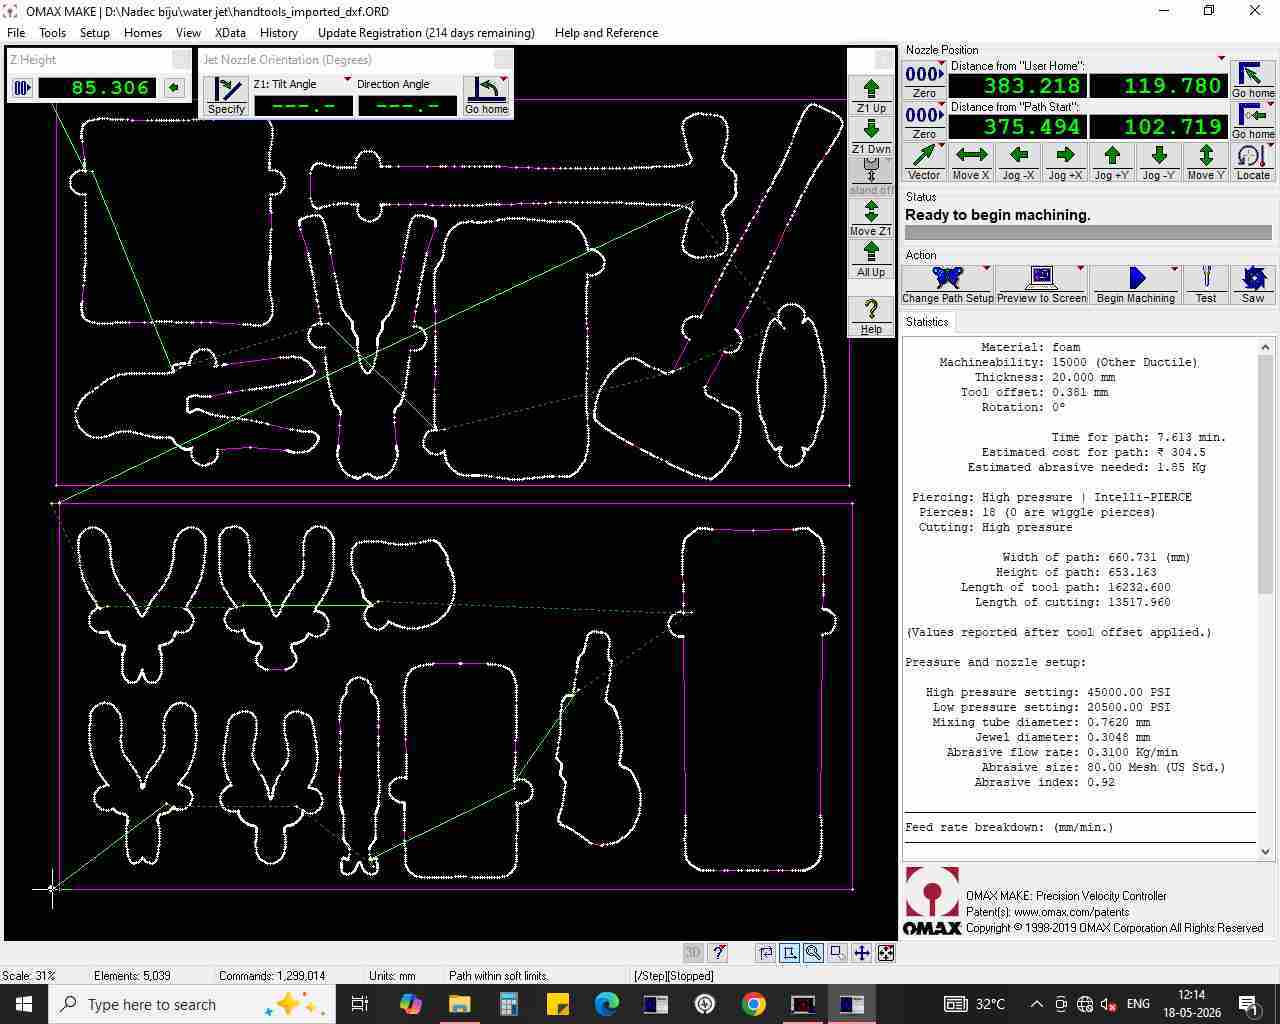
Task: Click the Move X button
Action: [x=971, y=162]
